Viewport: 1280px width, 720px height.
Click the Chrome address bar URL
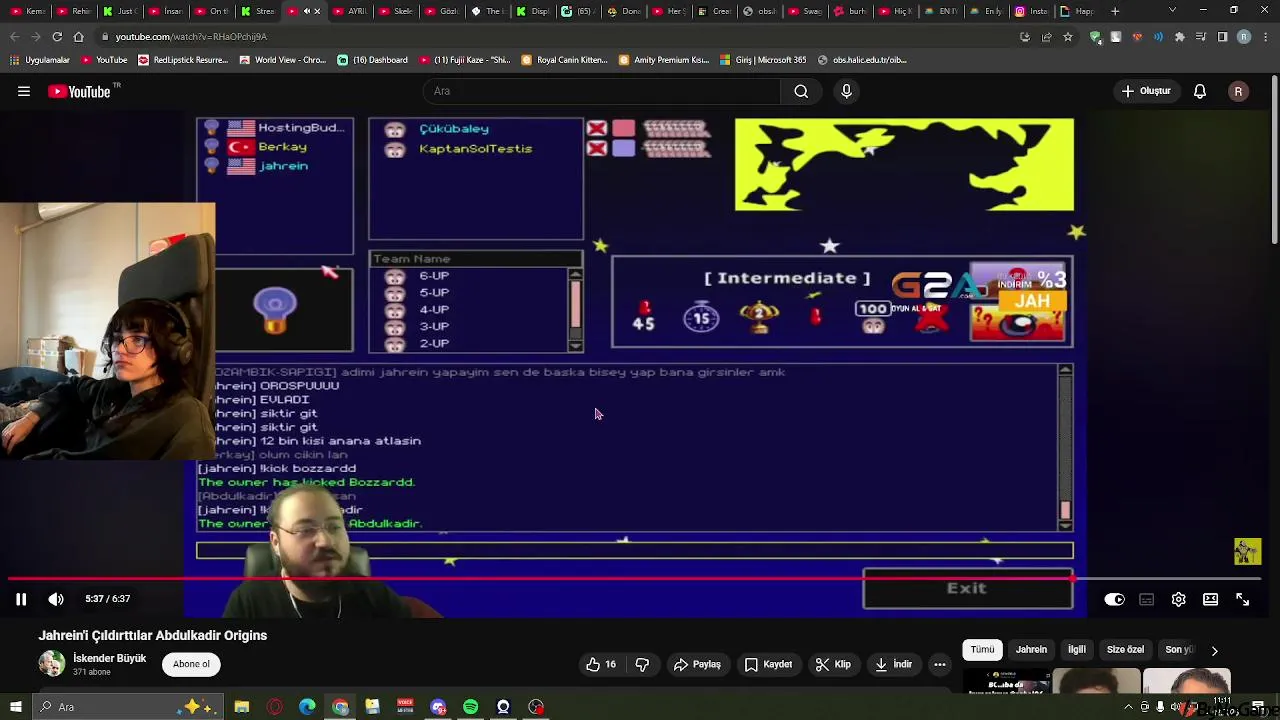pos(191,37)
